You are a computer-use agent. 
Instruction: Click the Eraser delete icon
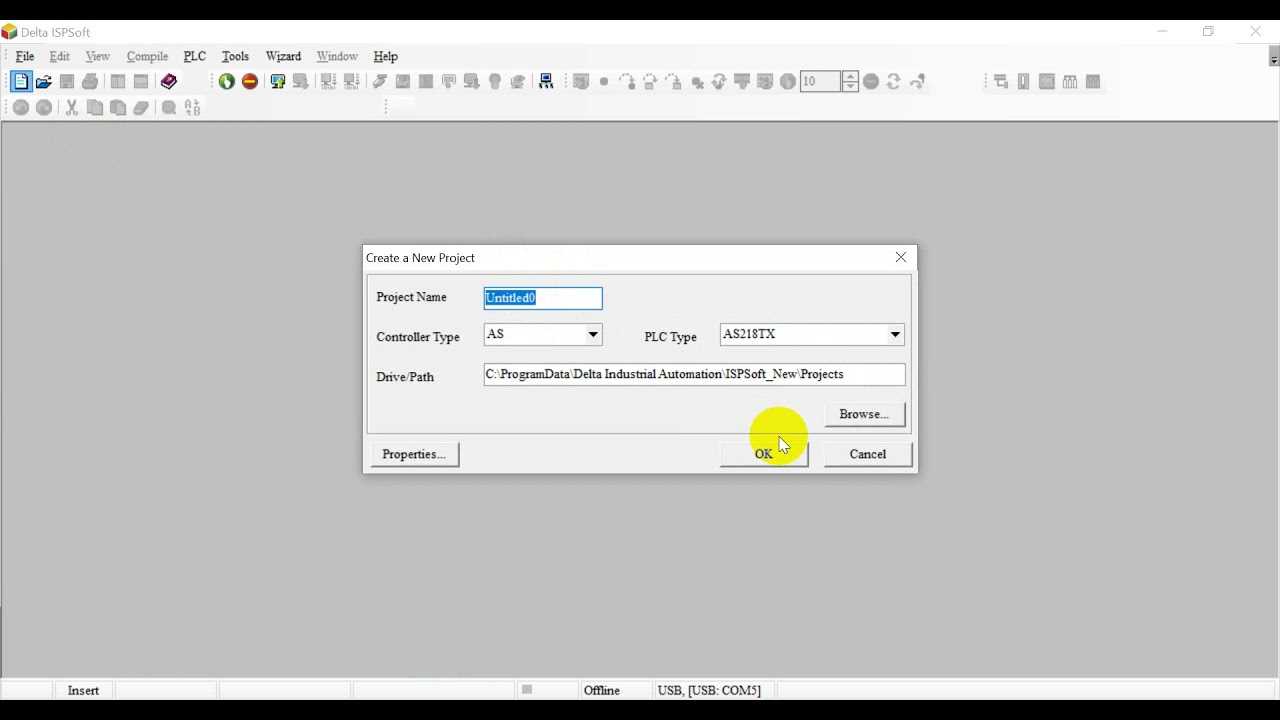click(x=141, y=108)
